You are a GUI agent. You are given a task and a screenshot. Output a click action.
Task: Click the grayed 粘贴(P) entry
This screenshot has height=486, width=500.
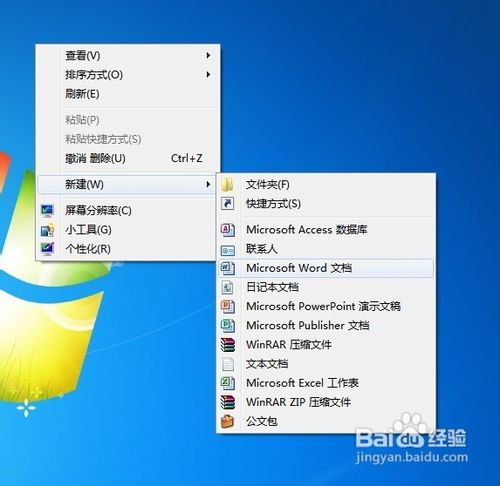(128, 120)
